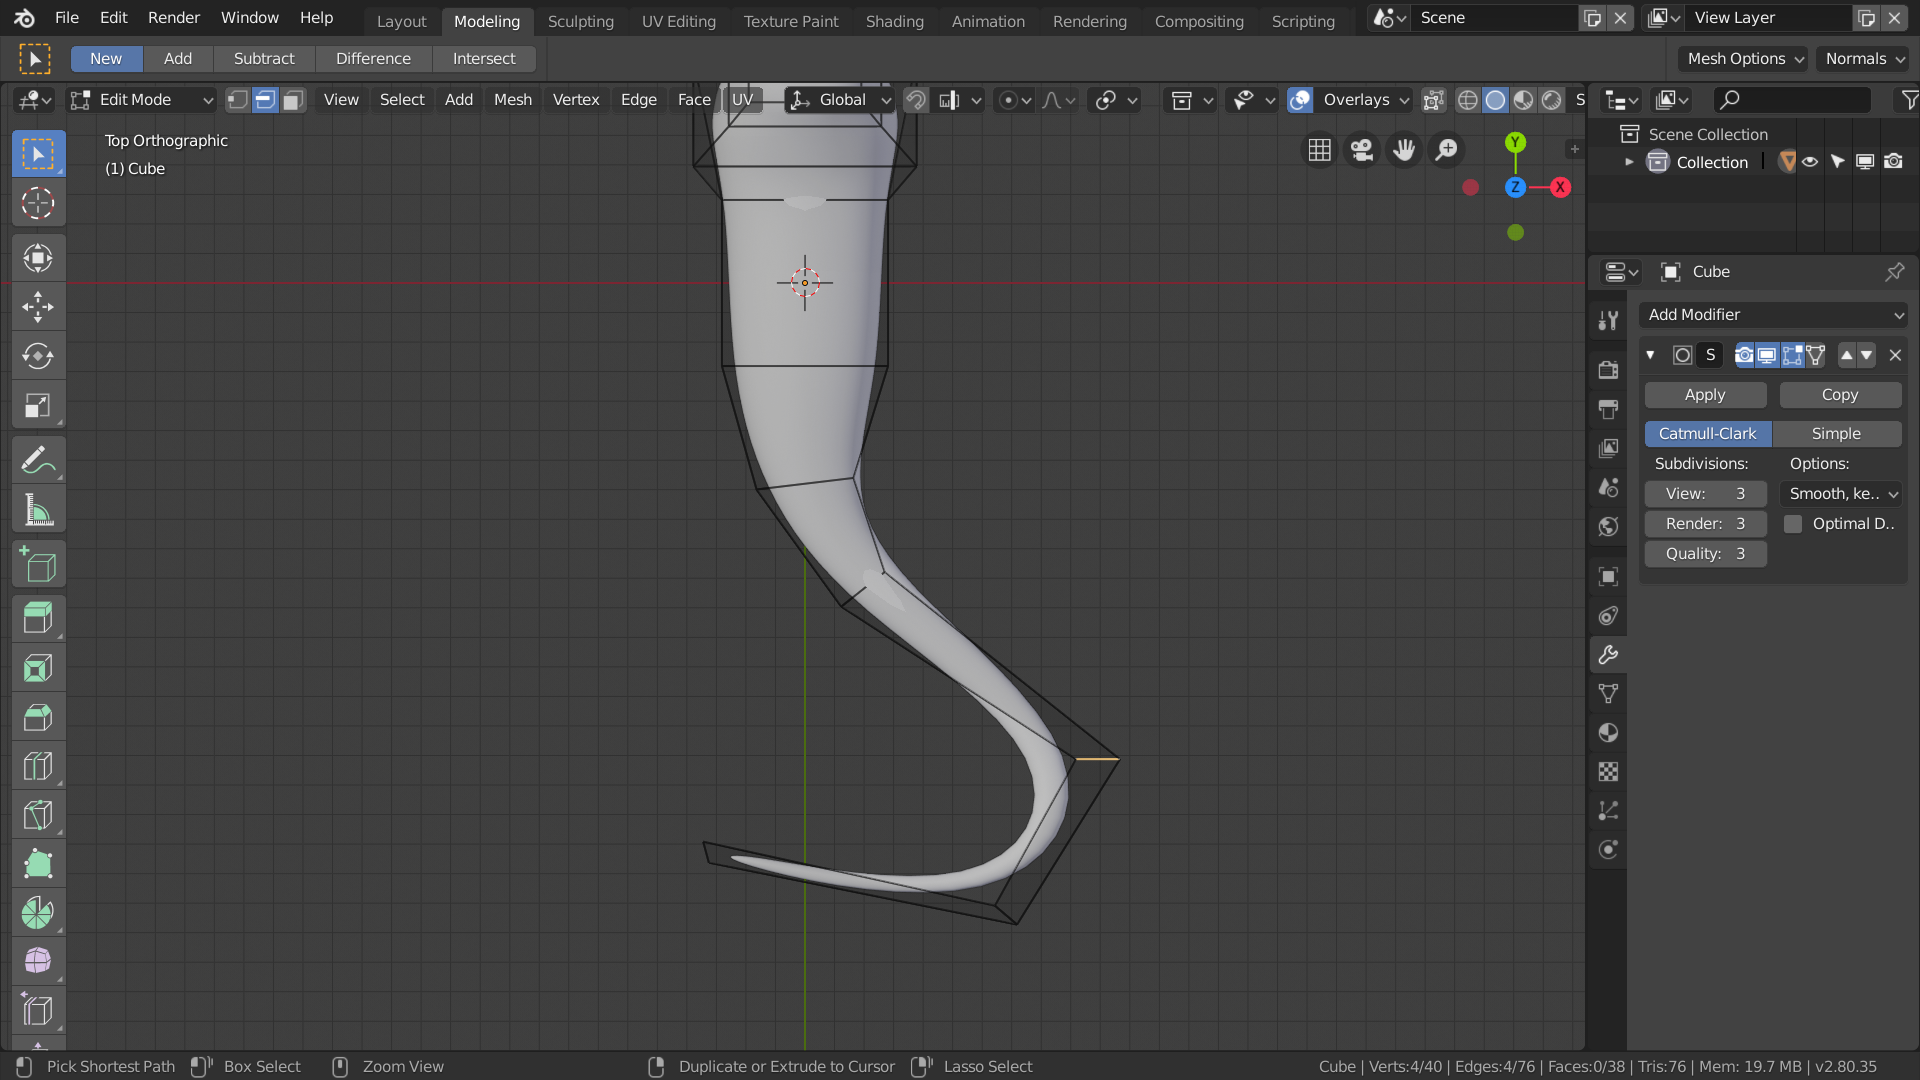Activate the Extrude Region tool
This screenshot has height=1080, width=1920.
[38, 619]
